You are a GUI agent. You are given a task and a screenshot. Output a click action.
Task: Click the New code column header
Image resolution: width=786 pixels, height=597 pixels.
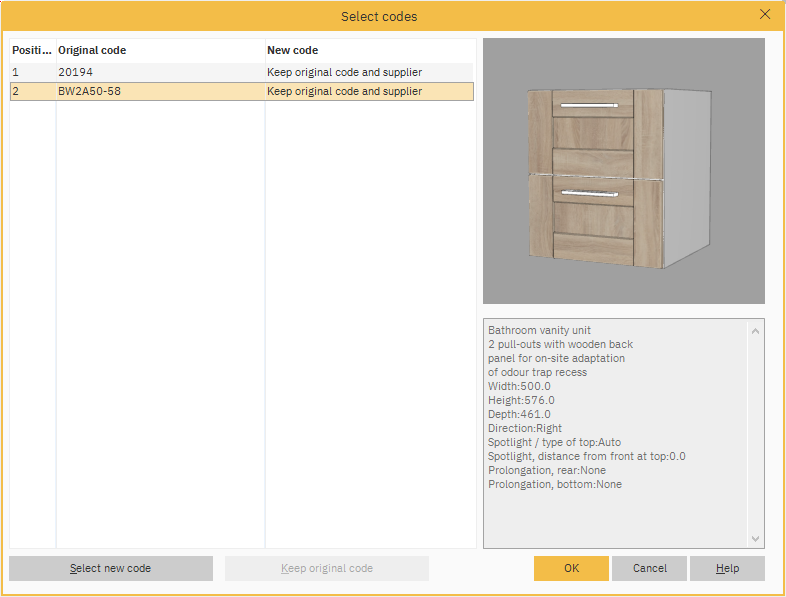(369, 50)
